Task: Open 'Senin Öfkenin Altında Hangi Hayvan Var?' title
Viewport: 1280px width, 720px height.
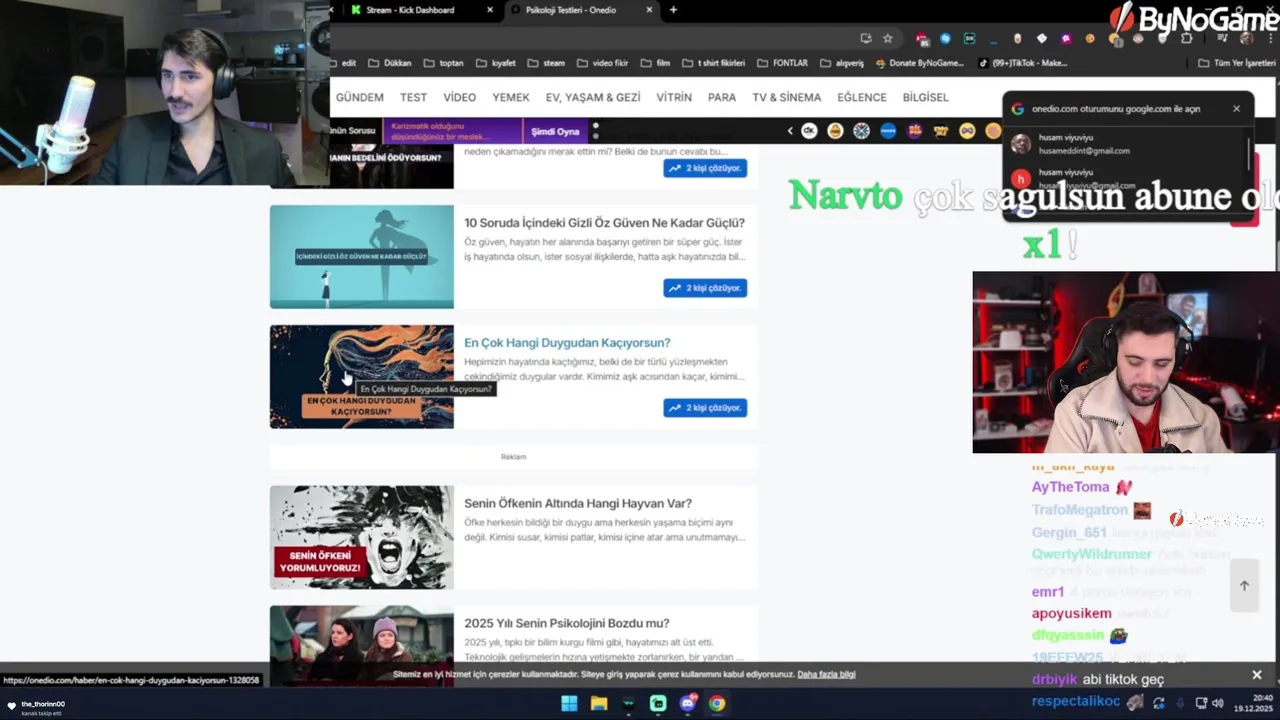Action: pyautogui.click(x=578, y=504)
